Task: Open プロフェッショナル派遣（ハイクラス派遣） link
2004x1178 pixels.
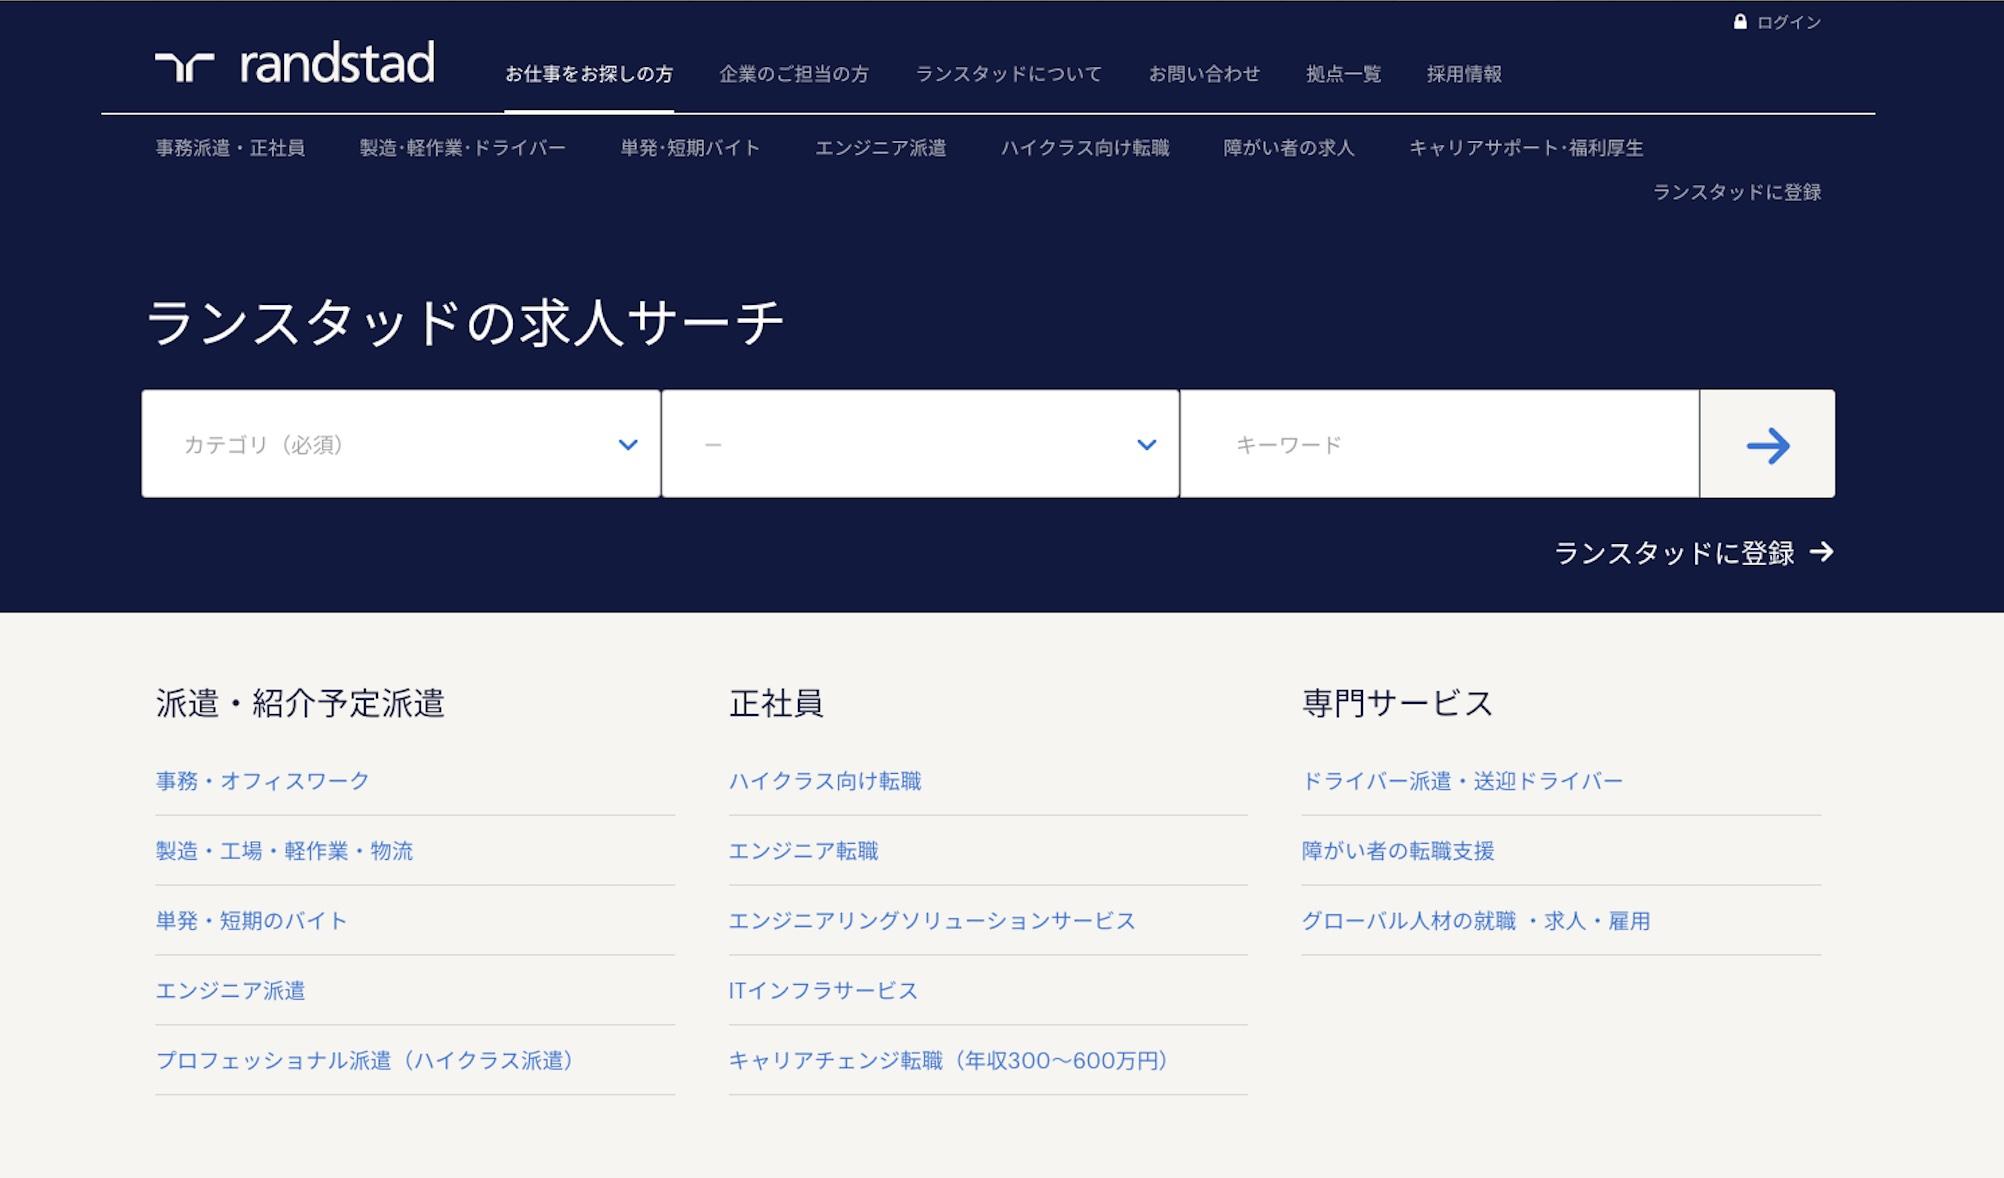Action: pos(369,1061)
